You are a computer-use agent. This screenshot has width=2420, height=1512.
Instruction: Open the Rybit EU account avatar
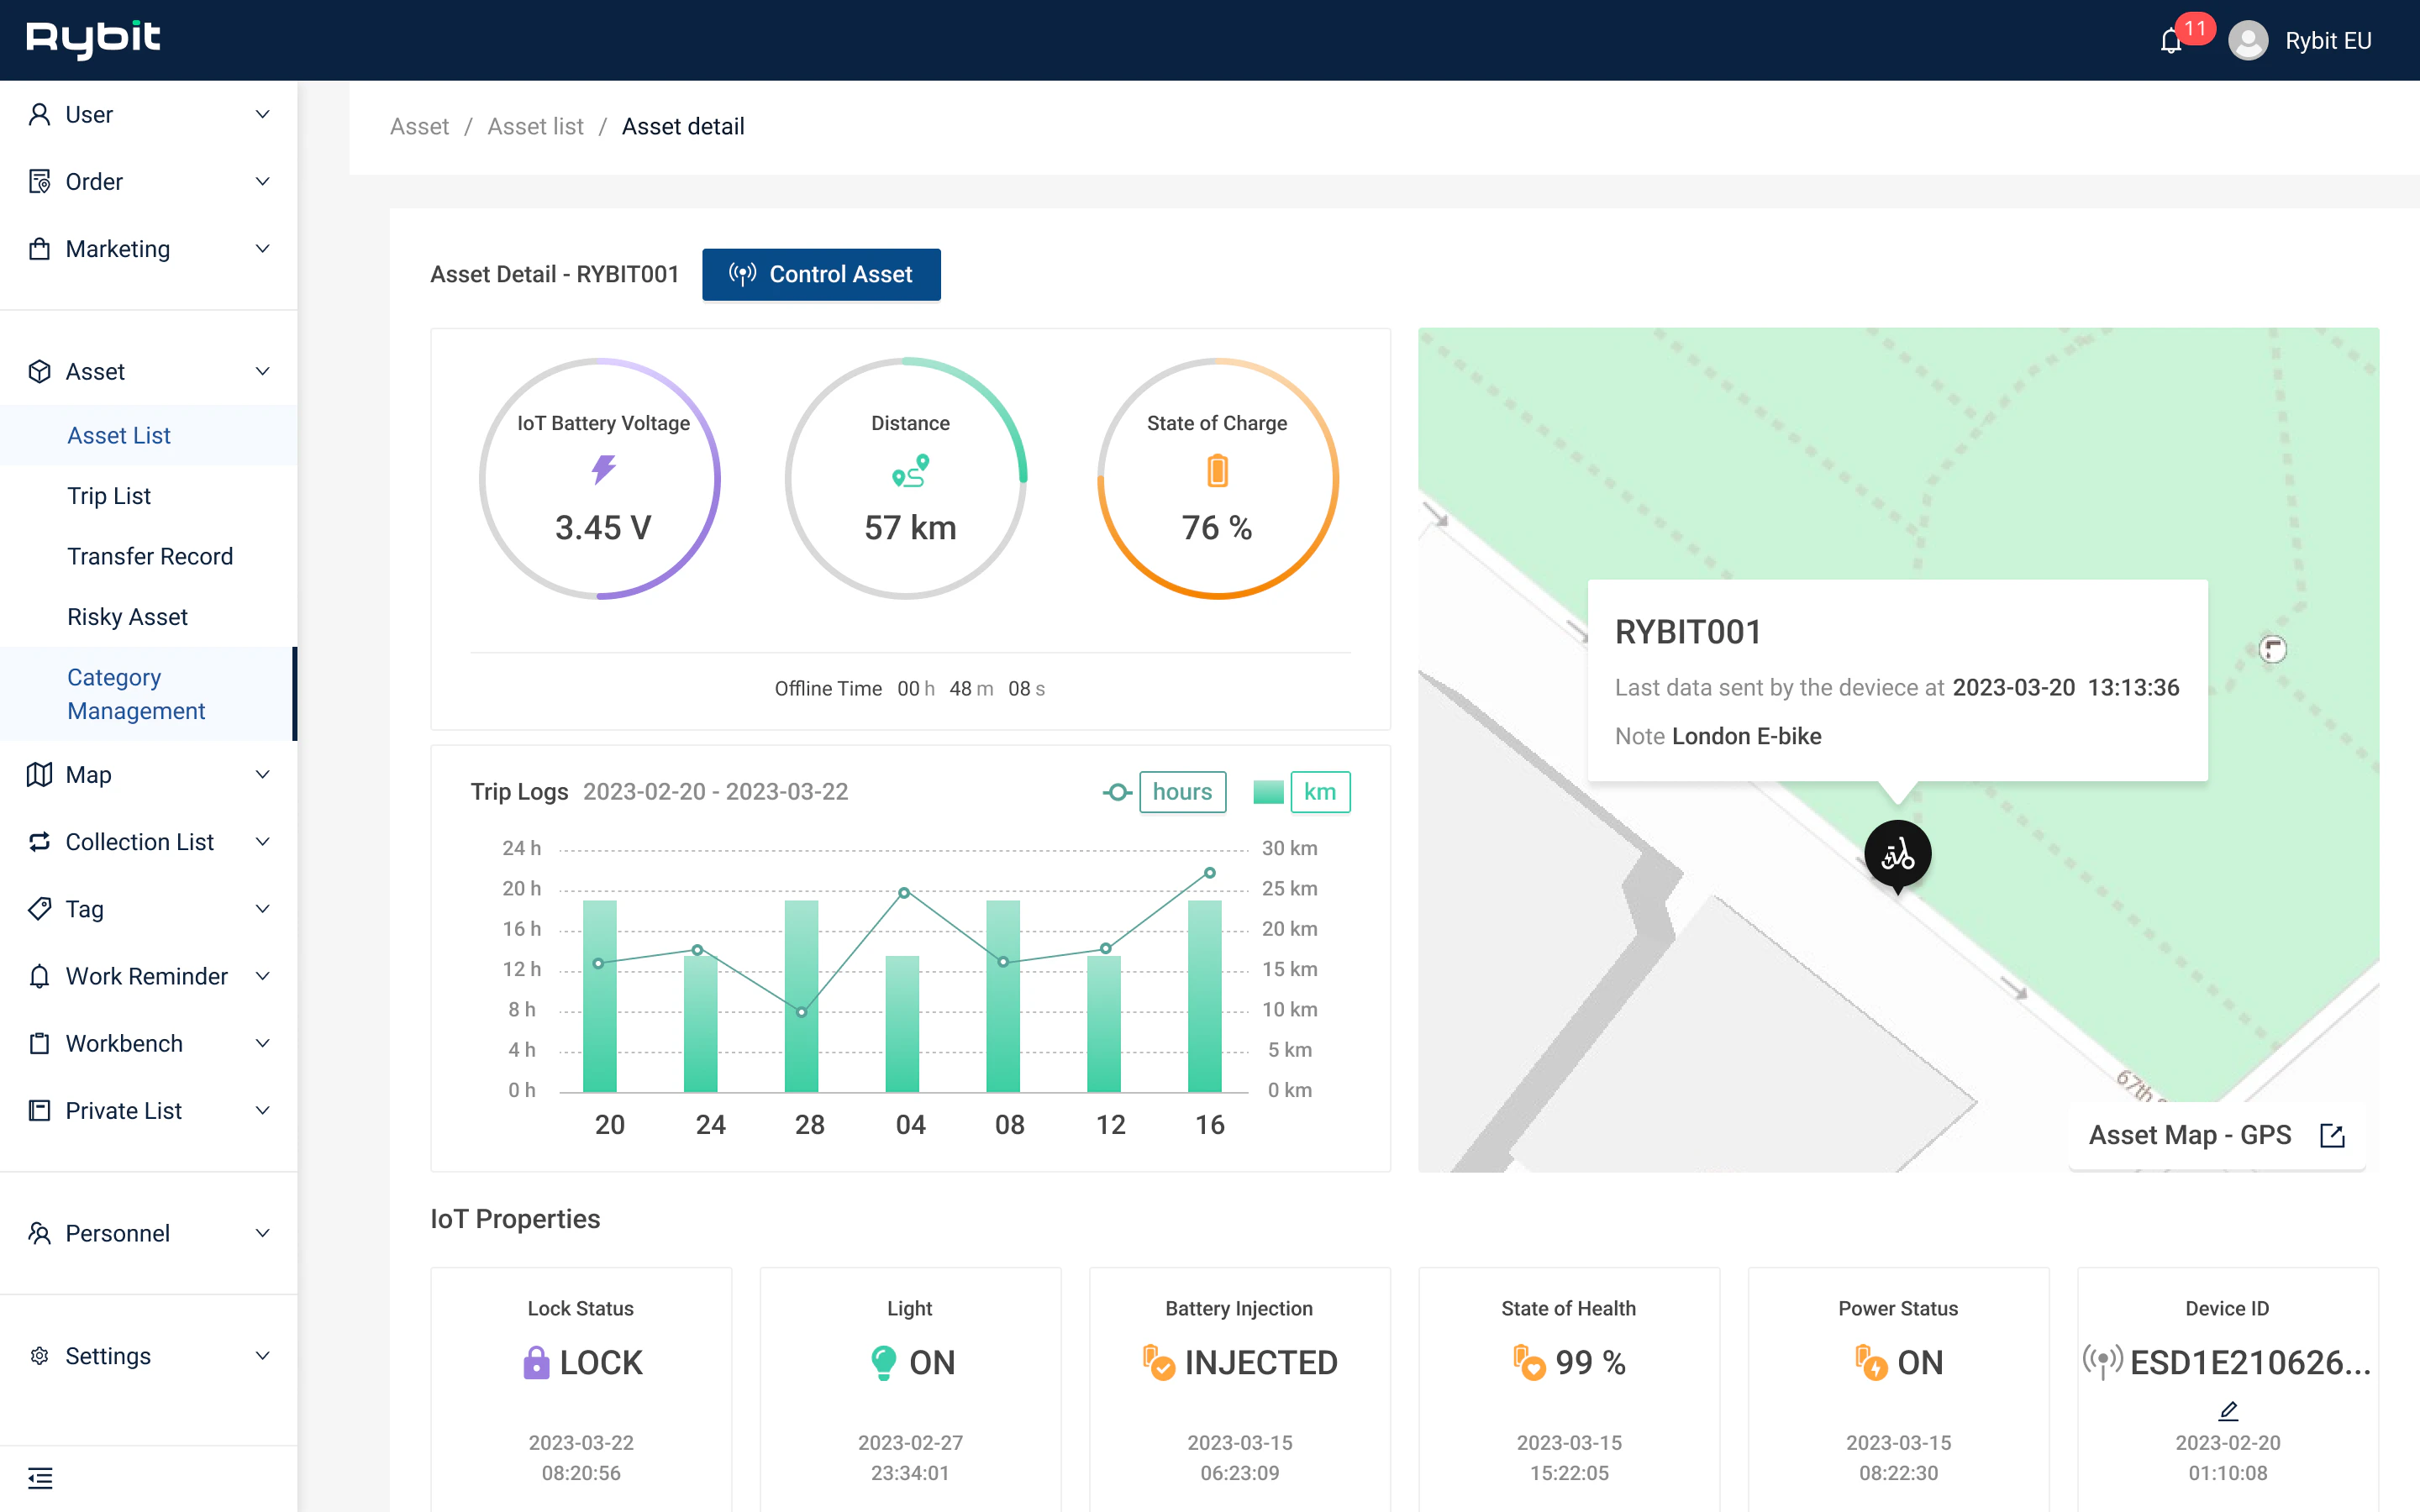coord(2249,40)
